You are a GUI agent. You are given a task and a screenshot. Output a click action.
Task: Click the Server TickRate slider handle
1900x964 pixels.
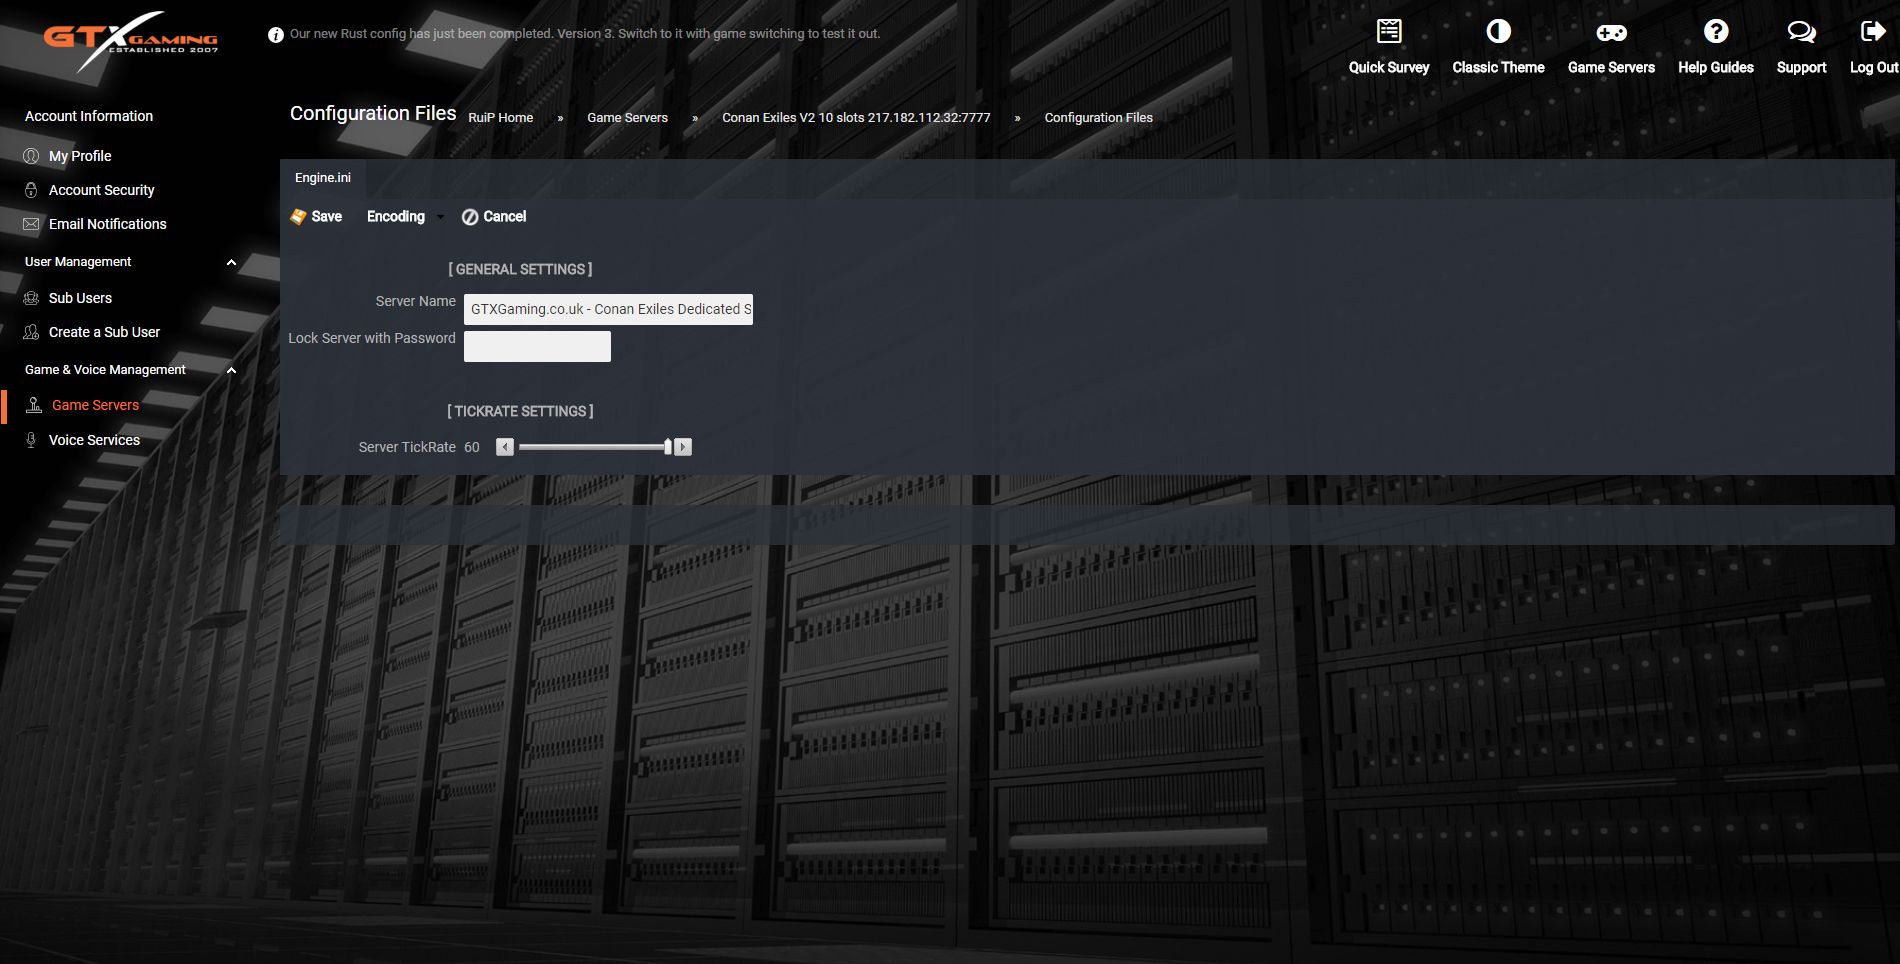pyautogui.click(x=668, y=447)
